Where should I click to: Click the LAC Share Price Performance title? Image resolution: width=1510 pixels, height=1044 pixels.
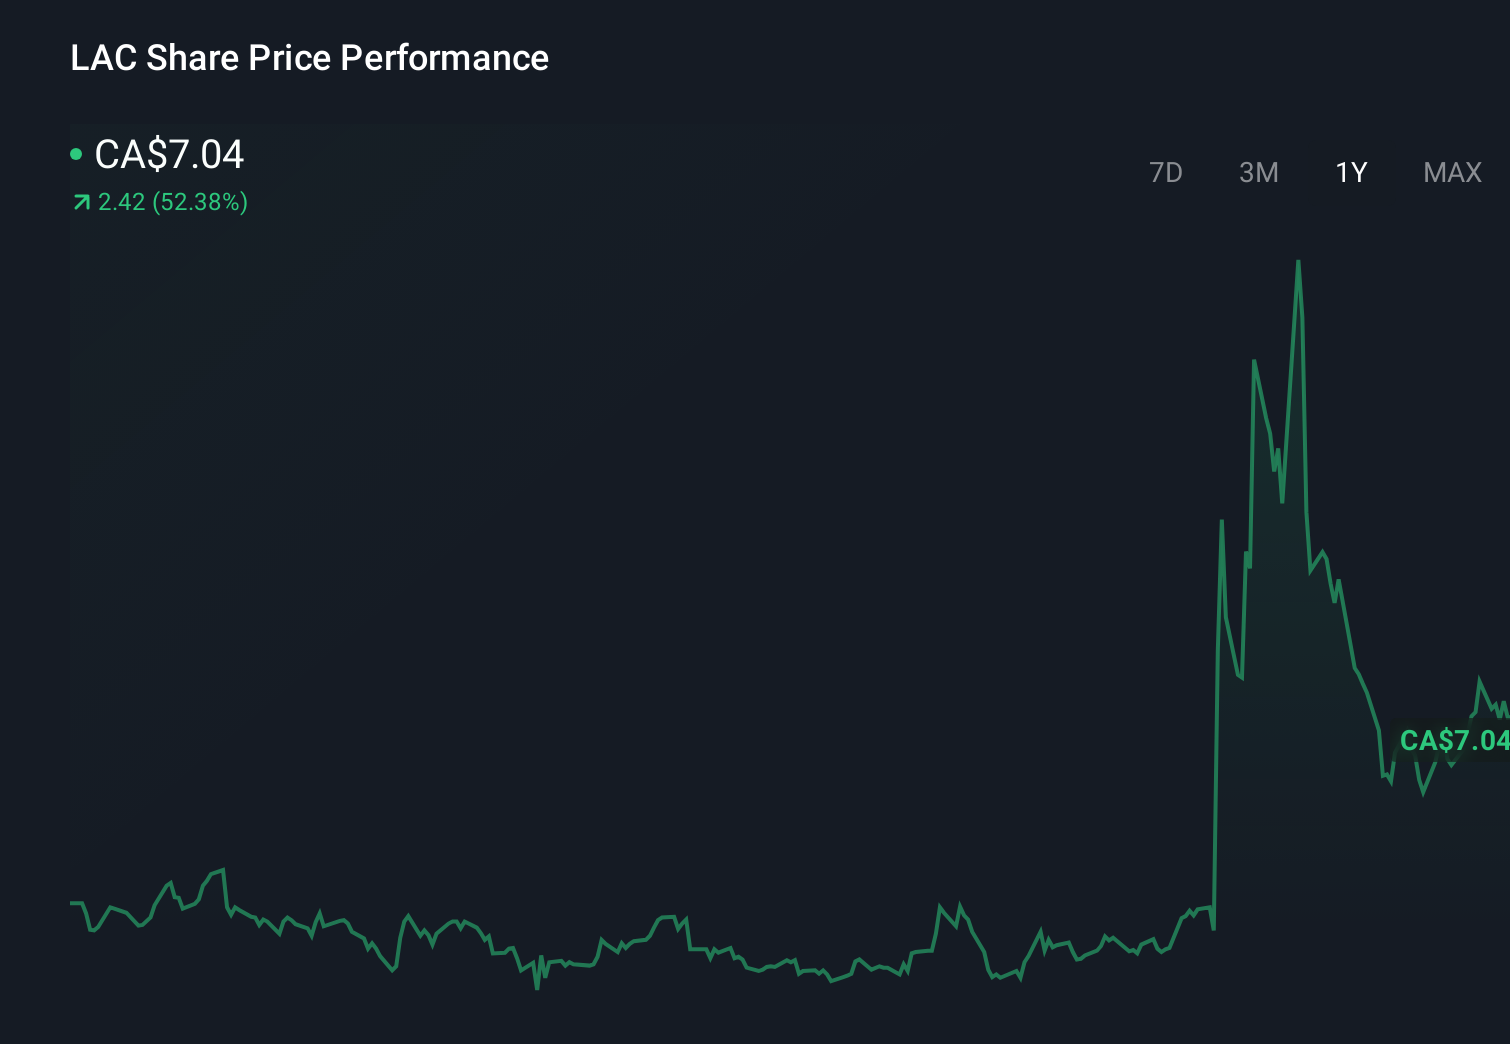point(309,58)
